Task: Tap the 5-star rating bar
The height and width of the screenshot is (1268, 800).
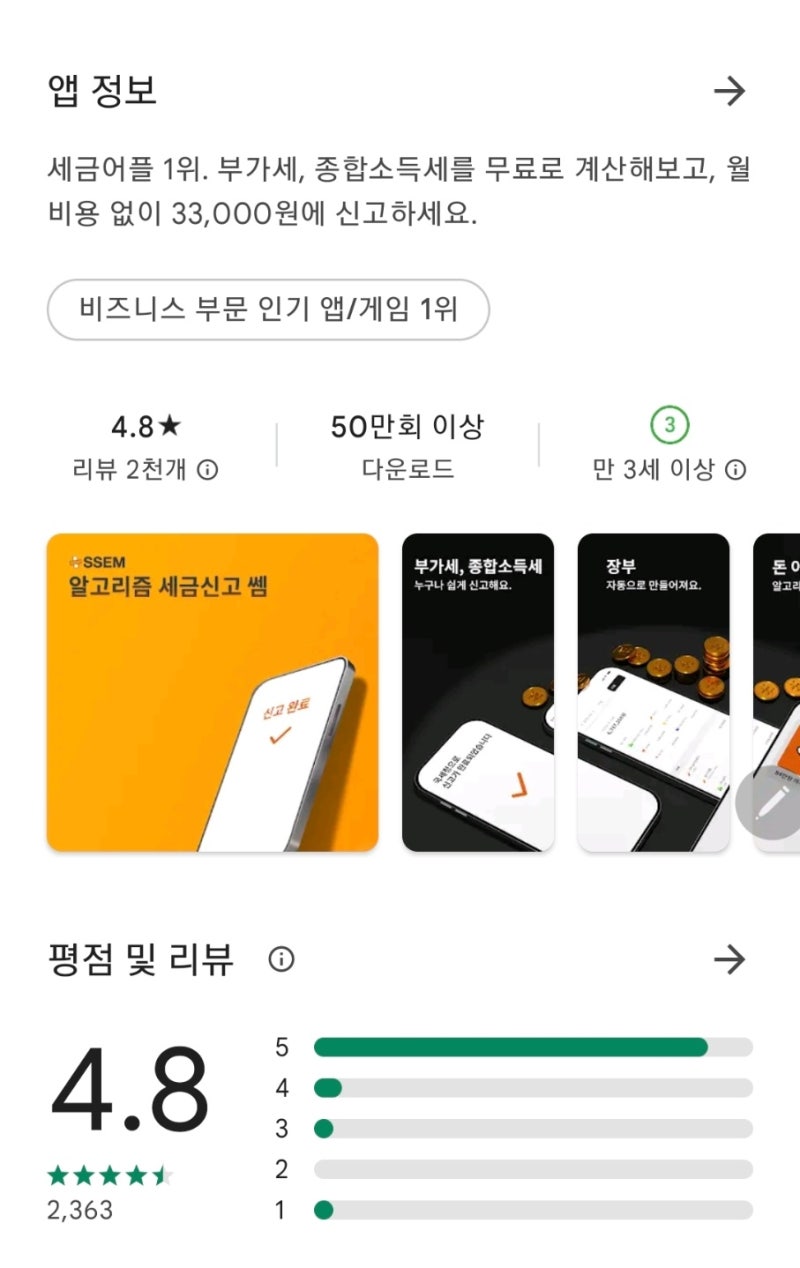Action: click(533, 1047)
